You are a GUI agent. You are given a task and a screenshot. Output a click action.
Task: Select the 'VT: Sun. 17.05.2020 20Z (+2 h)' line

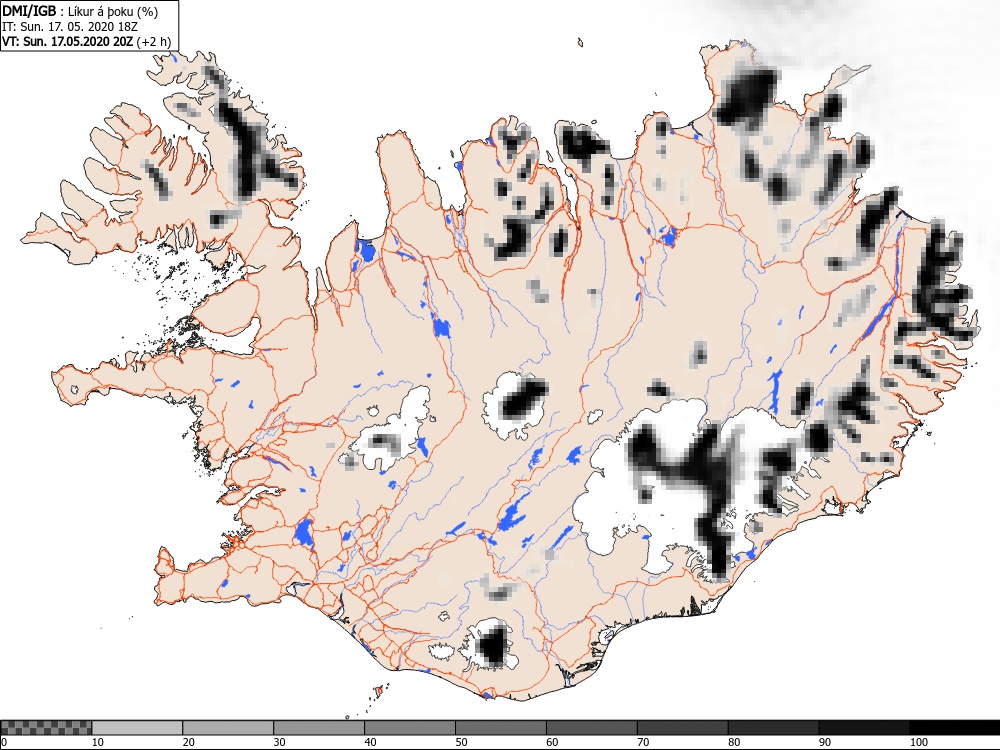[87, 42]
